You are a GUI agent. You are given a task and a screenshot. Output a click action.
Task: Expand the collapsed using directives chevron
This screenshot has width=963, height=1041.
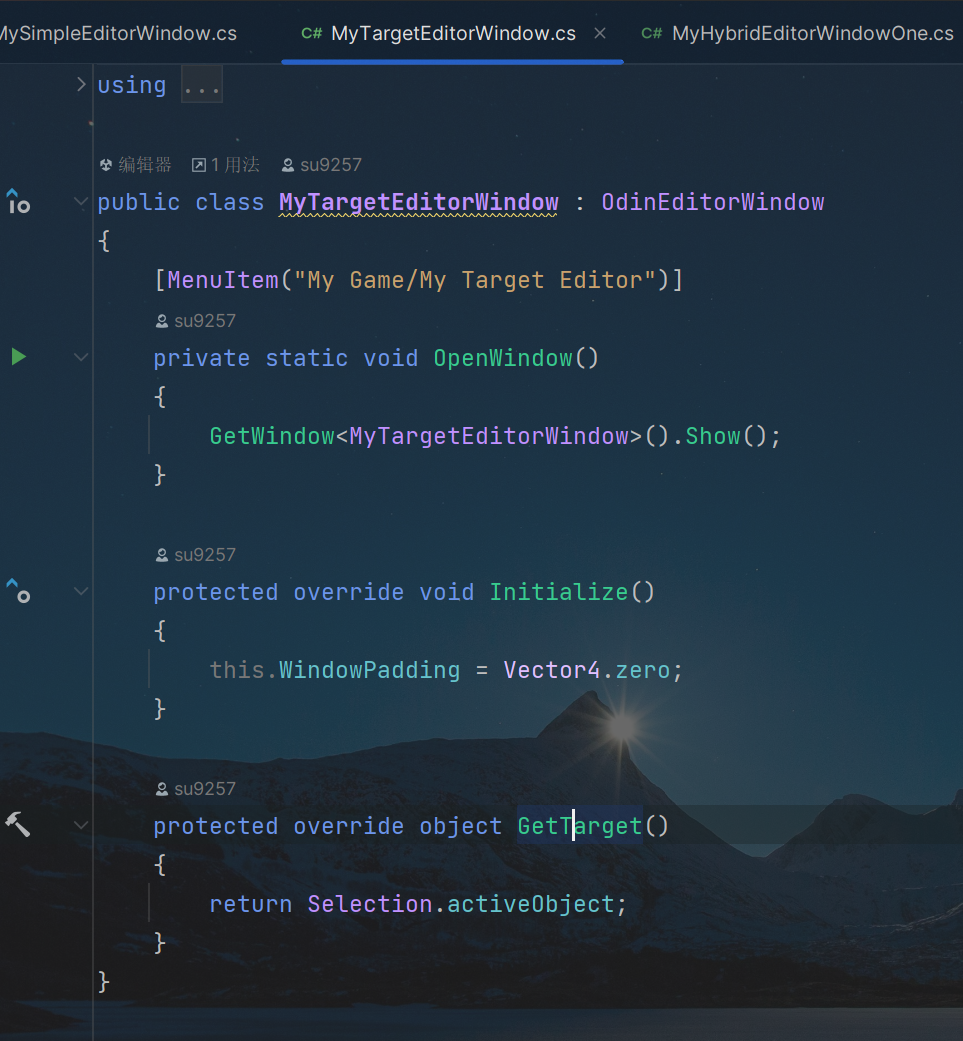(x=81, y=84)
